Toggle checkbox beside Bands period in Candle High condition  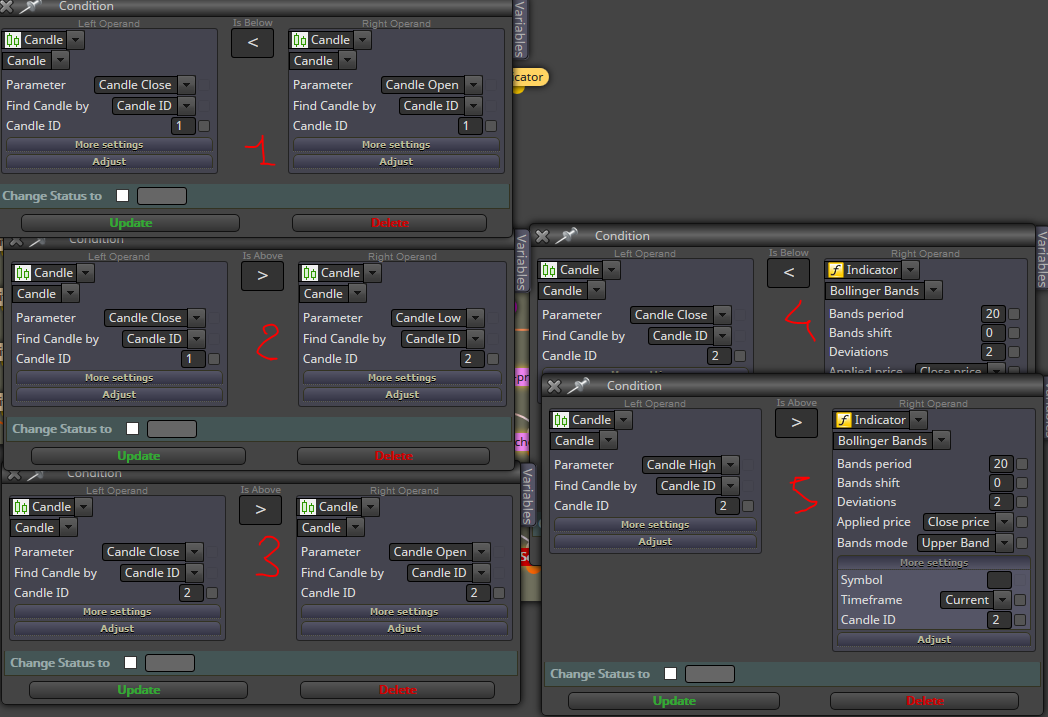coord(1022,464)
